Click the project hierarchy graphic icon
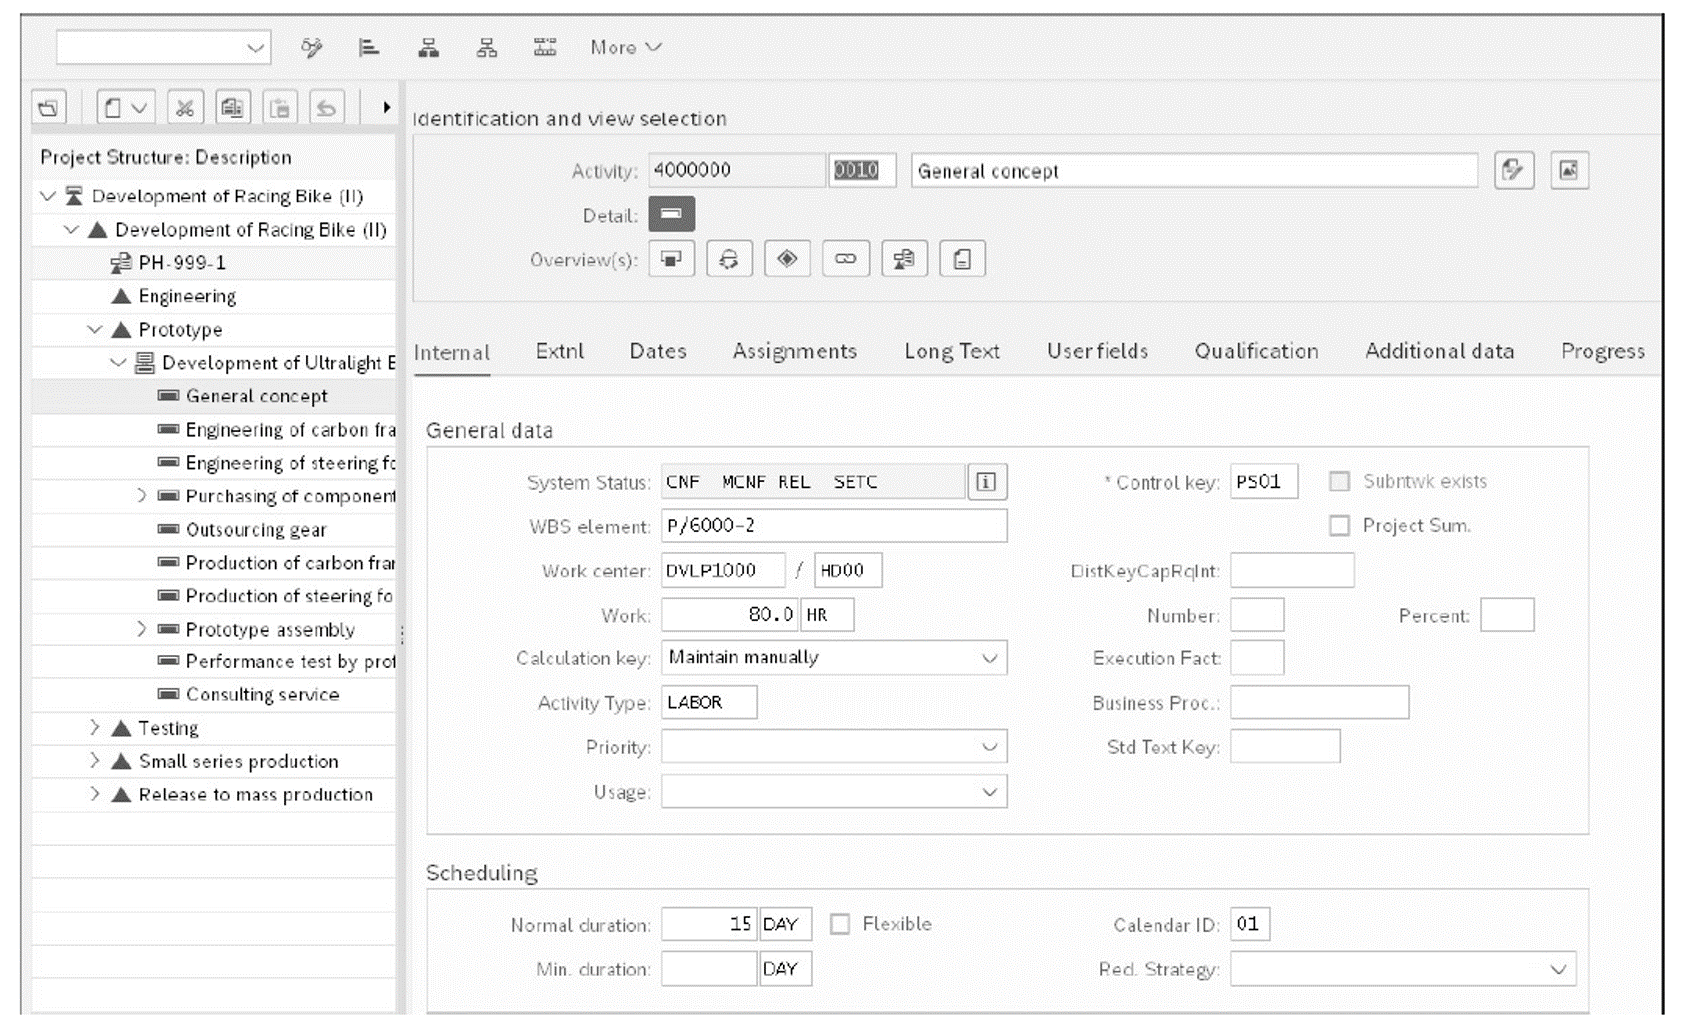The height and width of the screenshot is (1035, 1681). [x=428, y=47]
